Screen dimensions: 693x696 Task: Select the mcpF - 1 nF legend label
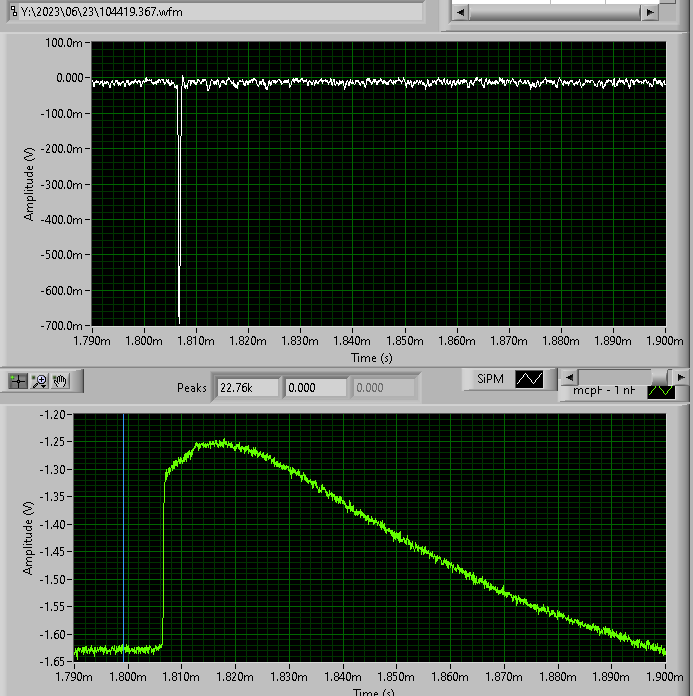604,390
